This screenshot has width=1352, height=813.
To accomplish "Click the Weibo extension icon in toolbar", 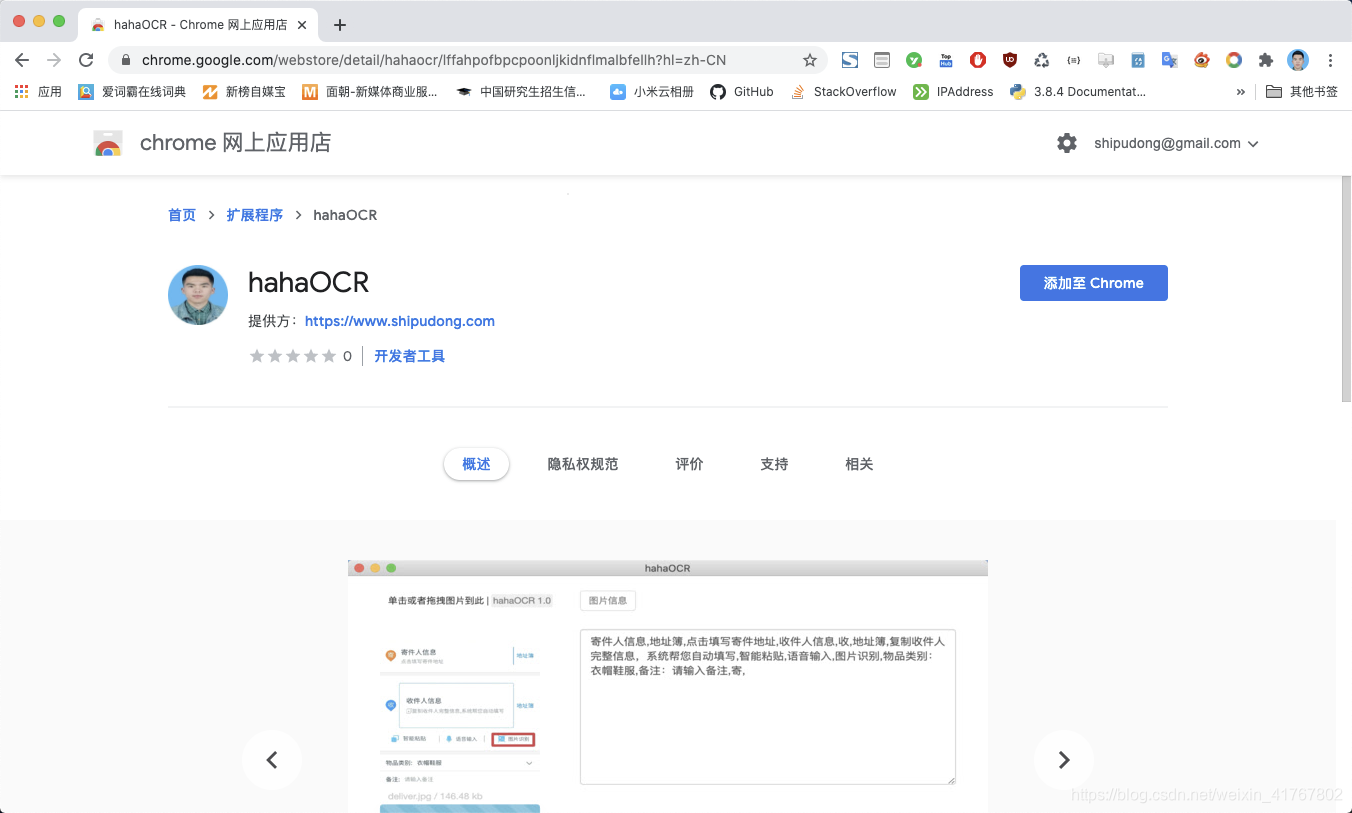I will pos(1201,60).
